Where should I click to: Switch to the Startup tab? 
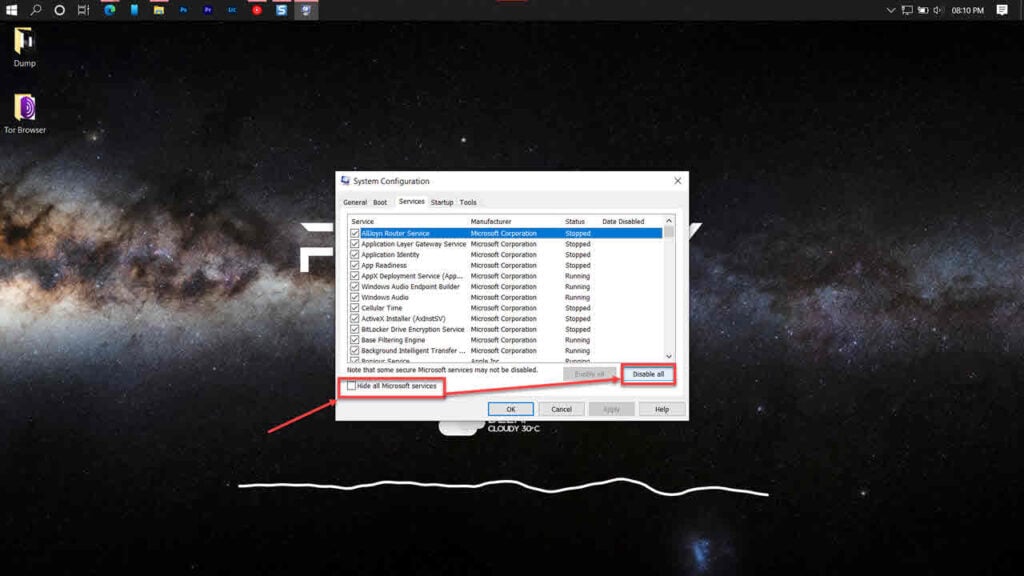(442, 202)
